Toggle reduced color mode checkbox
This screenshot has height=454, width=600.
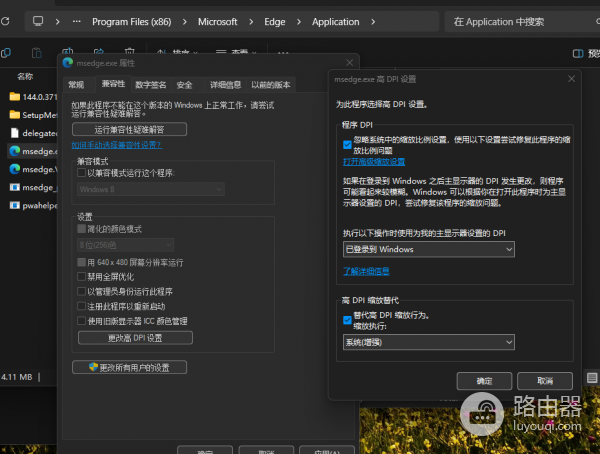(x=81, y=229)
